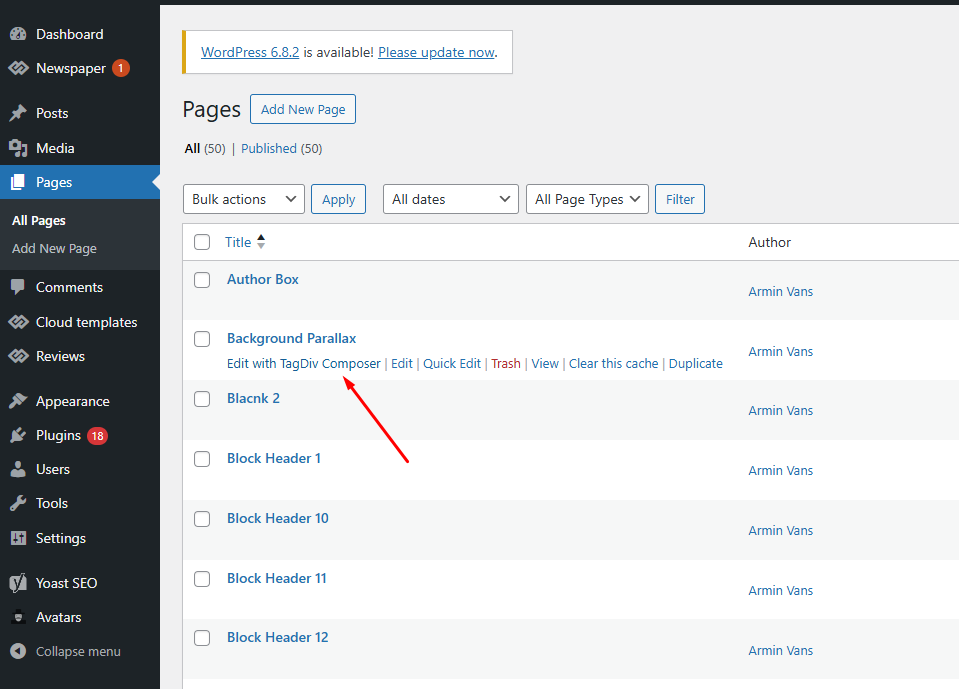The width and height of the screenshot is (959, 689).
Task: Toggle the select-all checkbox beside Title
Action: (202, 242)
